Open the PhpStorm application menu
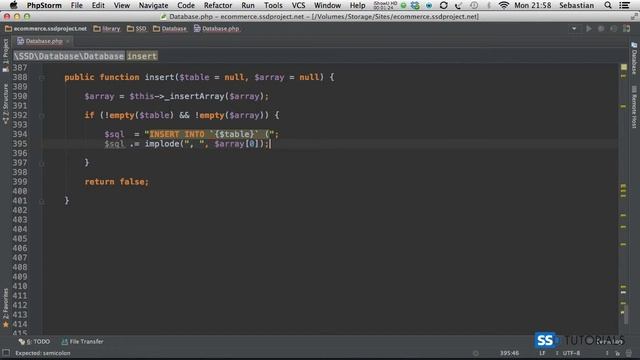Screen dimensions: 640x360 click(x=44, y=5)
